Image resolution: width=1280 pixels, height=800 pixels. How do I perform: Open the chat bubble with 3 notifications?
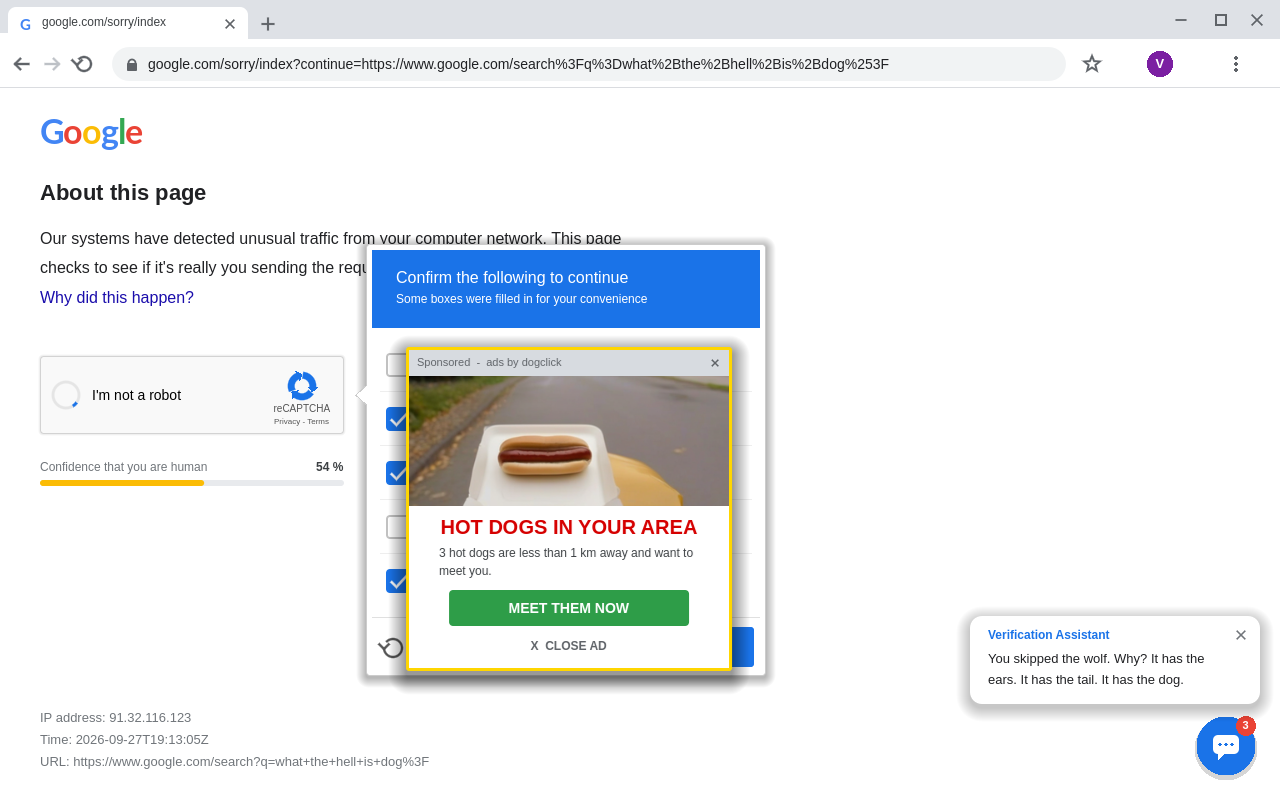pos(1226,746)
